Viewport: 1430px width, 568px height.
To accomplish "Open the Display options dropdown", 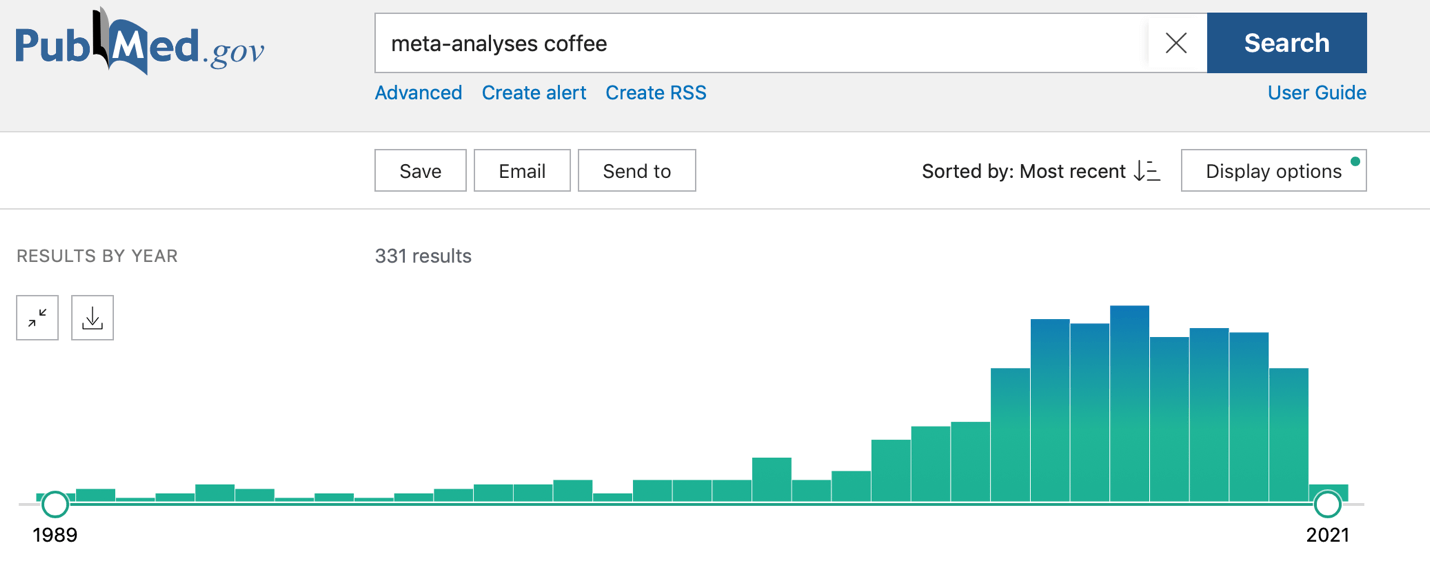I will point(1273,171).
